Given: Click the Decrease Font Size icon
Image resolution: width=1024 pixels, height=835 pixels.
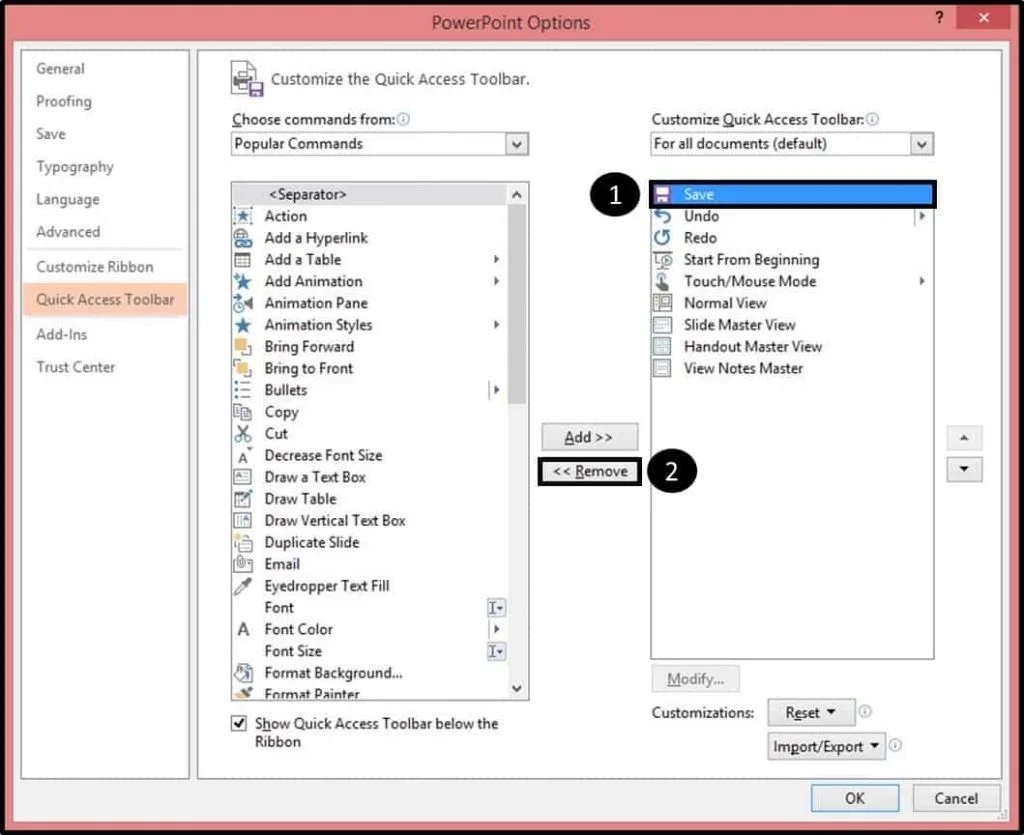Looking at the screenshot, I should tap(244, 456).
